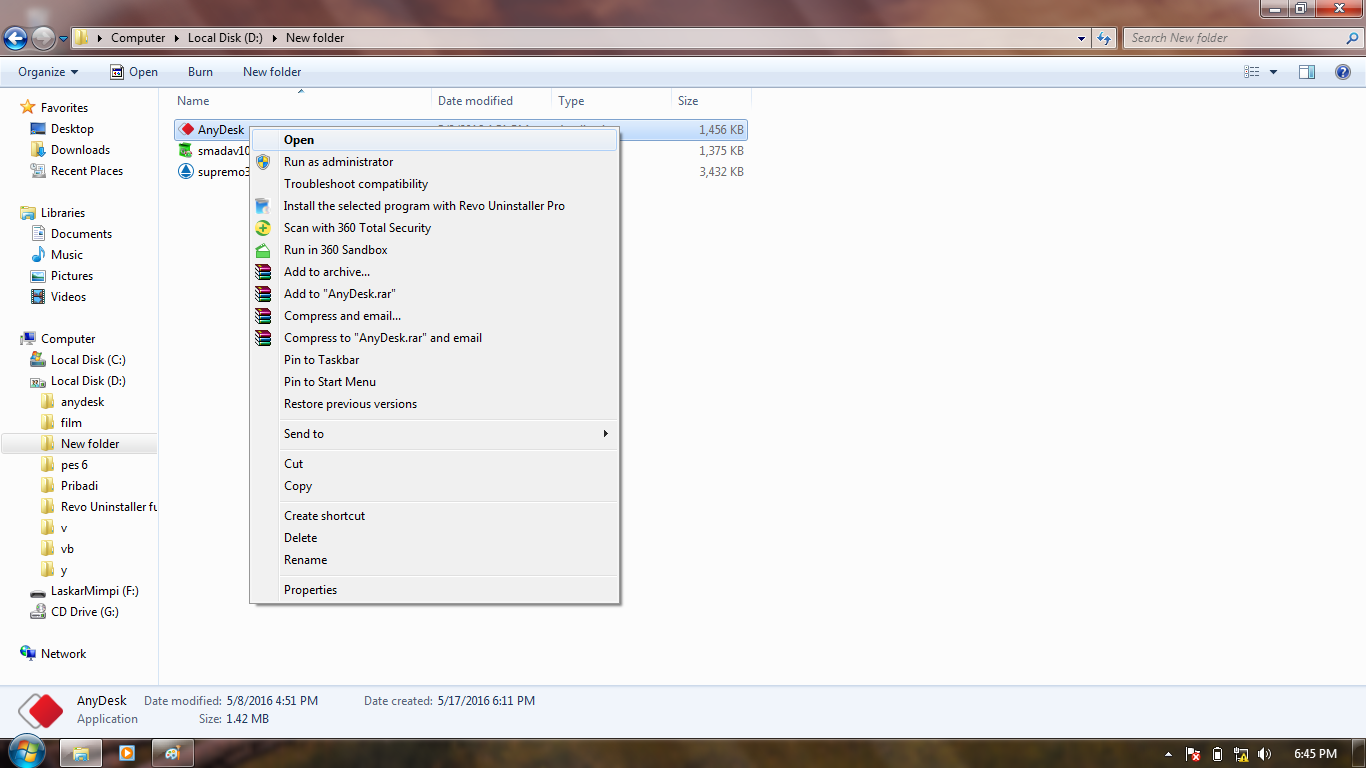Click the search magnifier icon
The height and width of the screenshot is (768, 1366).
[x=1353, y=38]
